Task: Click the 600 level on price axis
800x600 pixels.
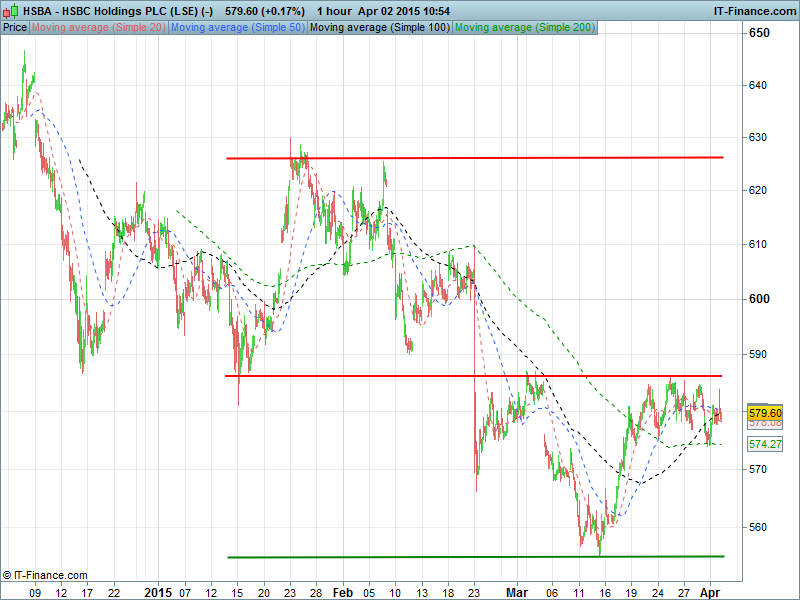Action: (760, 299)
